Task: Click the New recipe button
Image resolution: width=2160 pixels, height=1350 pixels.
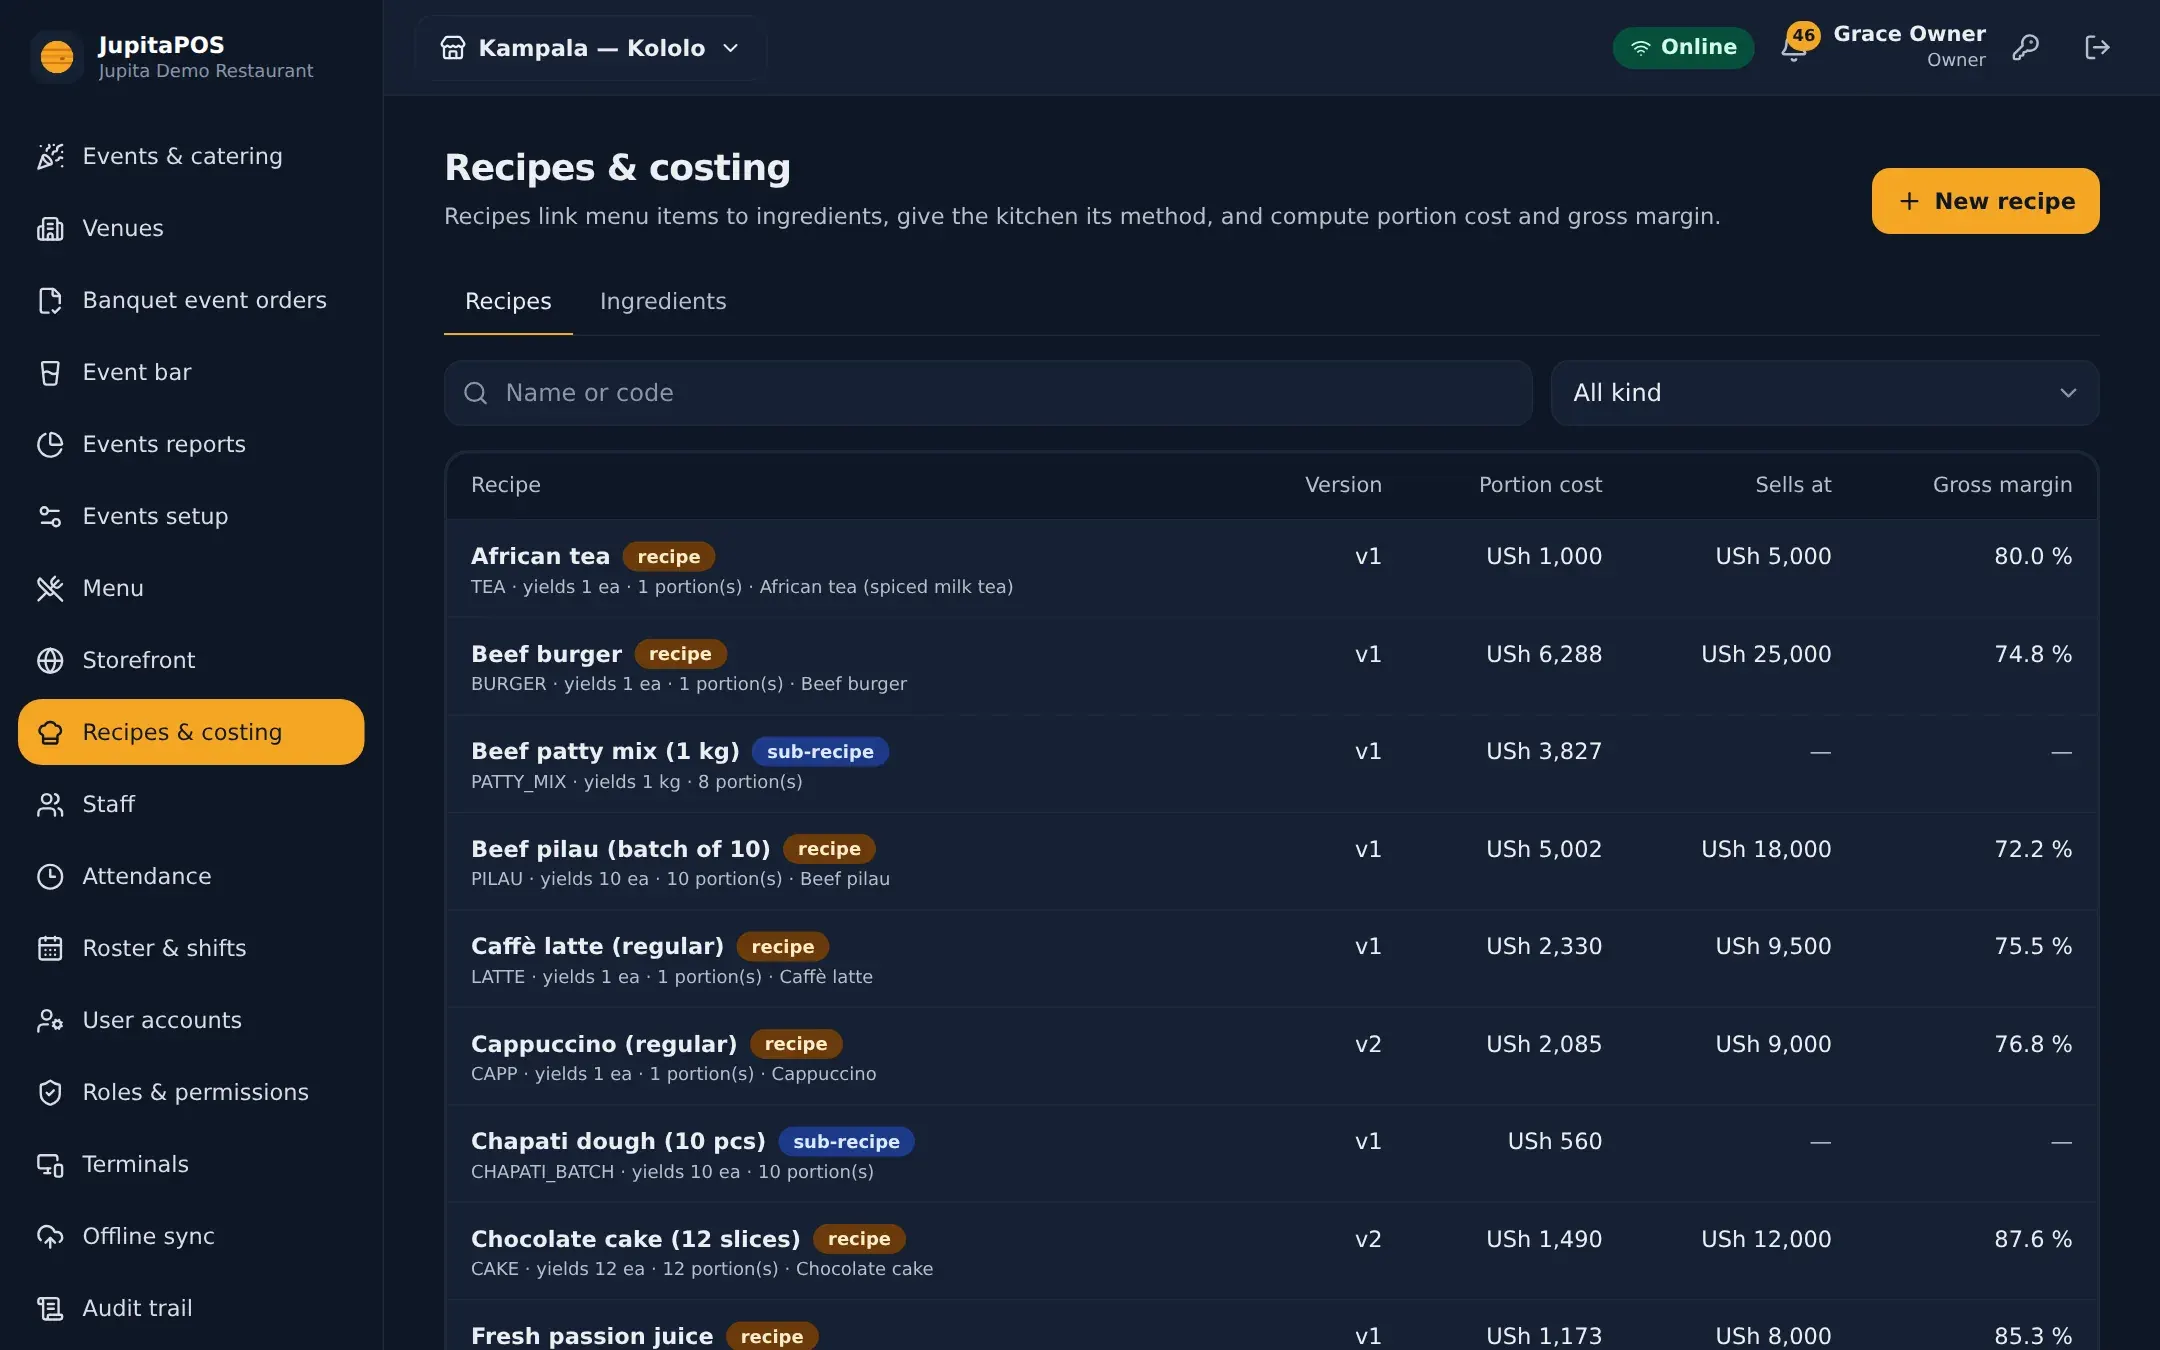Action: (1985, 201)
